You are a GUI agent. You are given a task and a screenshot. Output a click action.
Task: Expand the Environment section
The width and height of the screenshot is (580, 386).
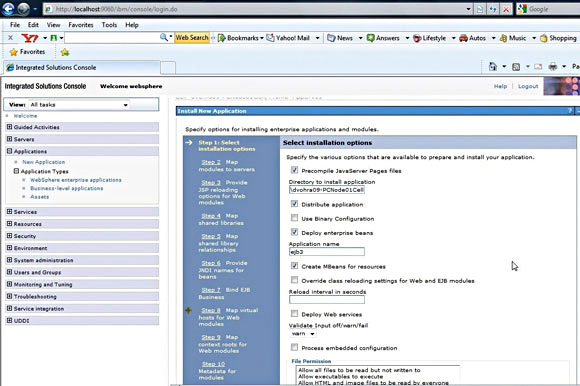coord(10,248)
